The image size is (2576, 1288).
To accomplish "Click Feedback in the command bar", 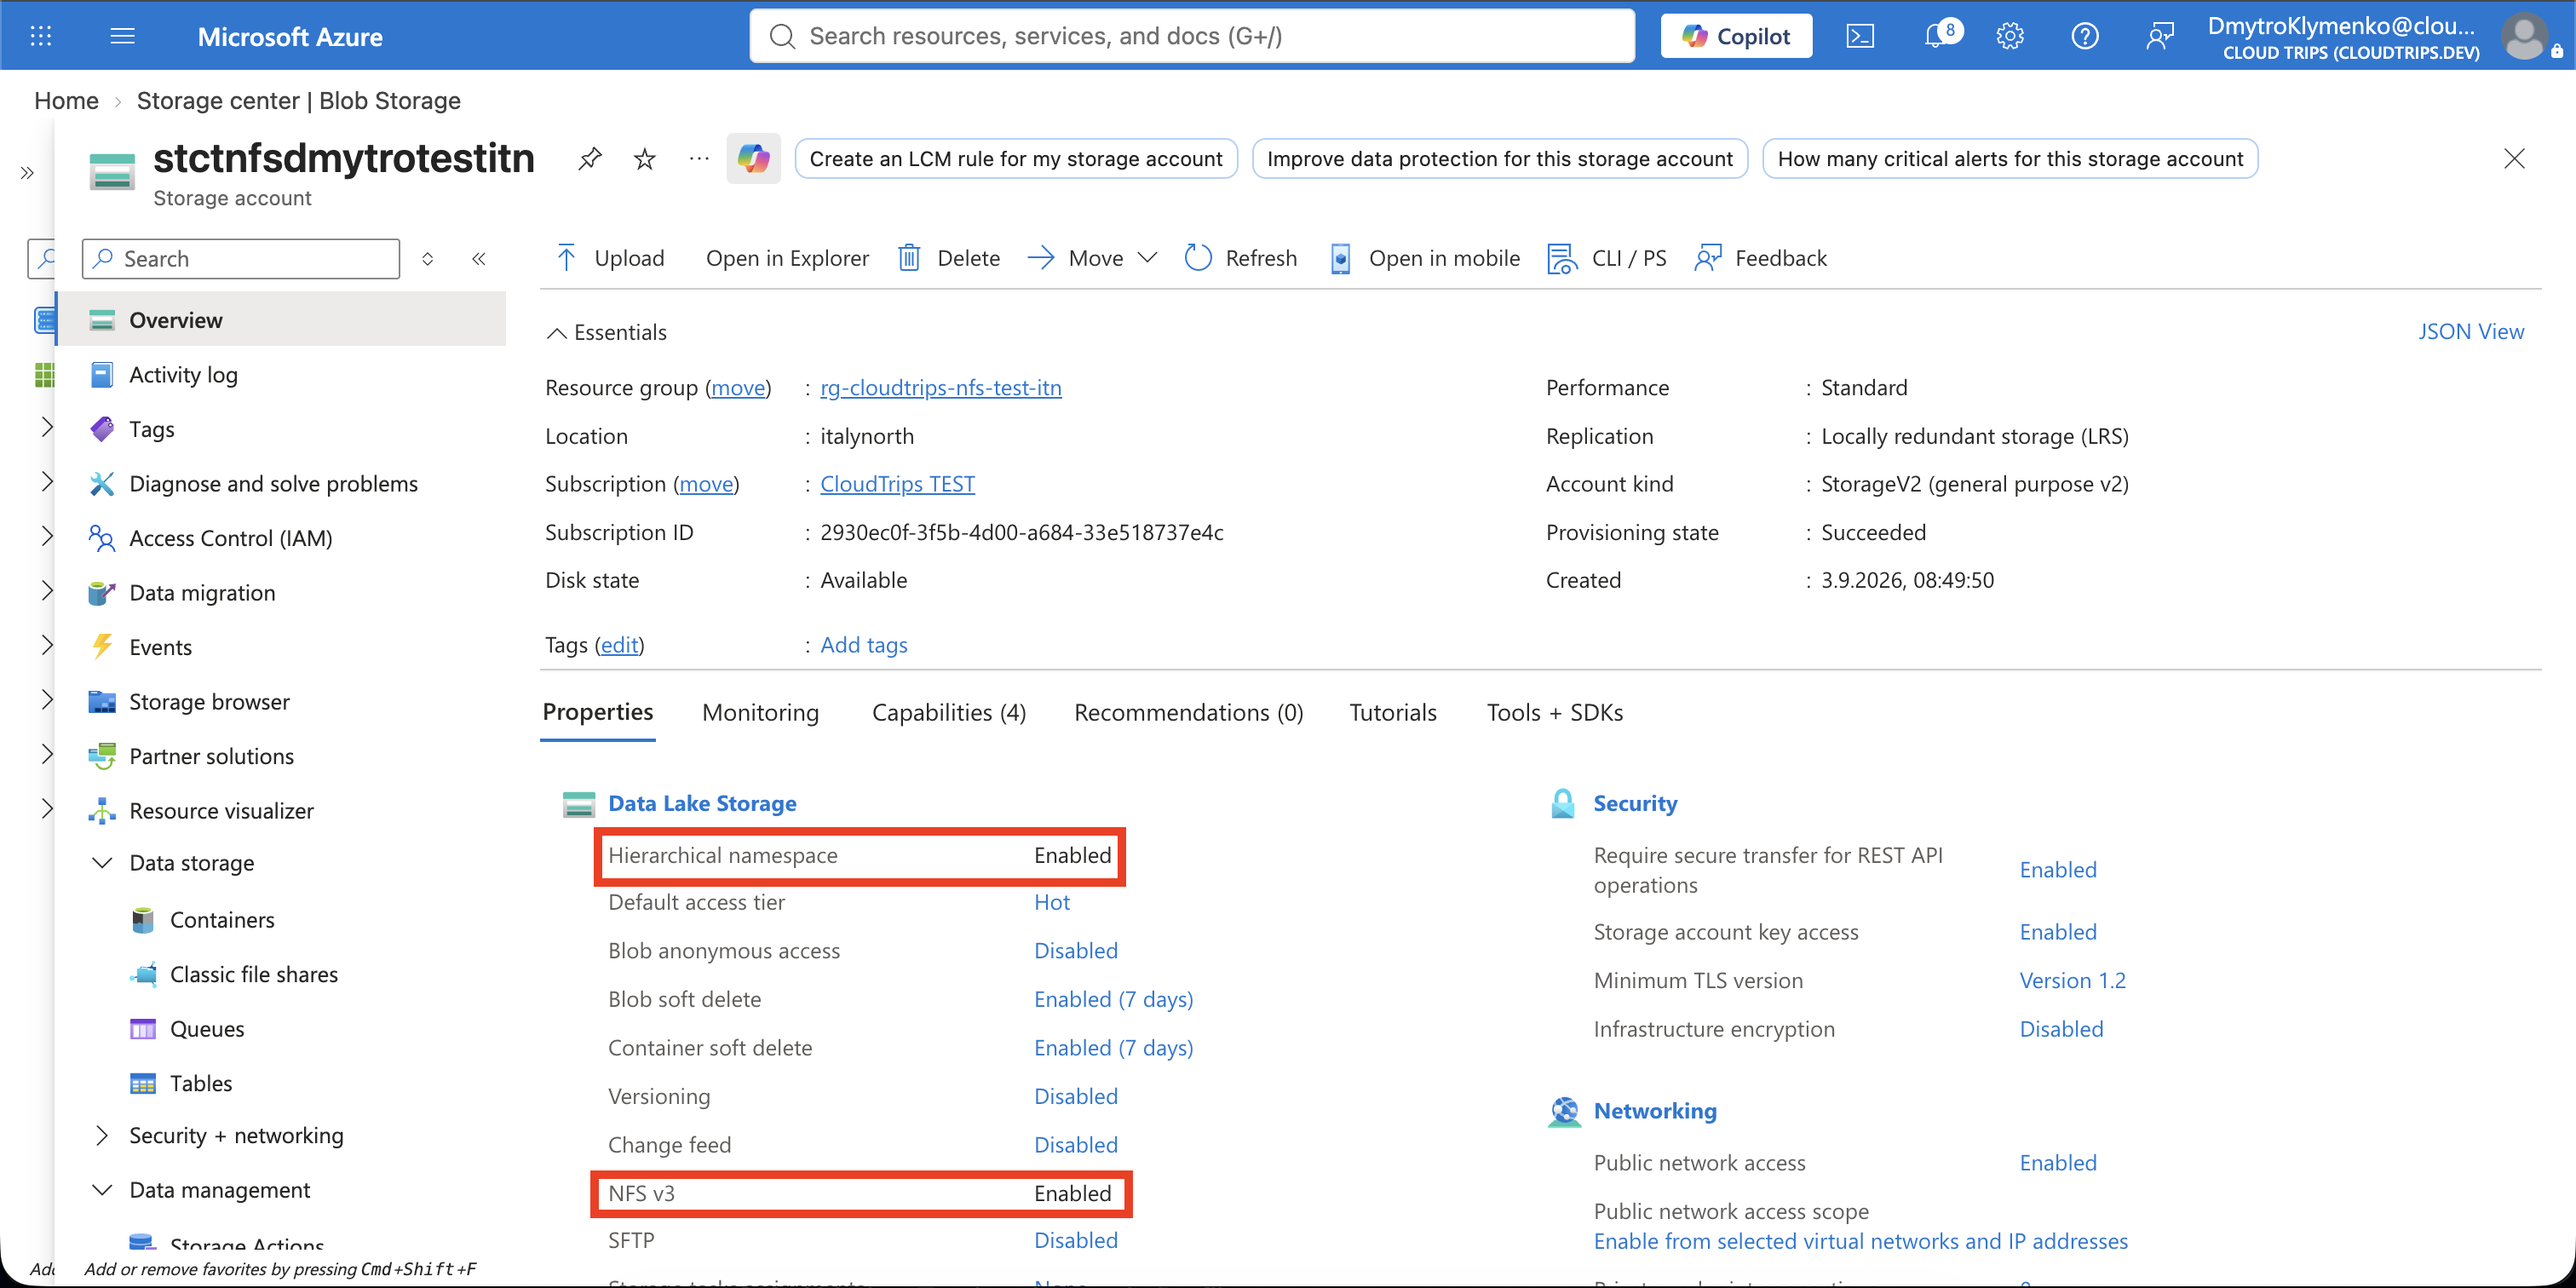I will point(1761,258).
